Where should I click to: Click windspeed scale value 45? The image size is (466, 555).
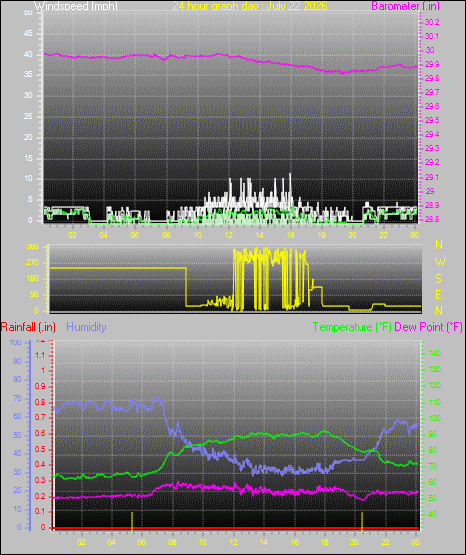28,33
